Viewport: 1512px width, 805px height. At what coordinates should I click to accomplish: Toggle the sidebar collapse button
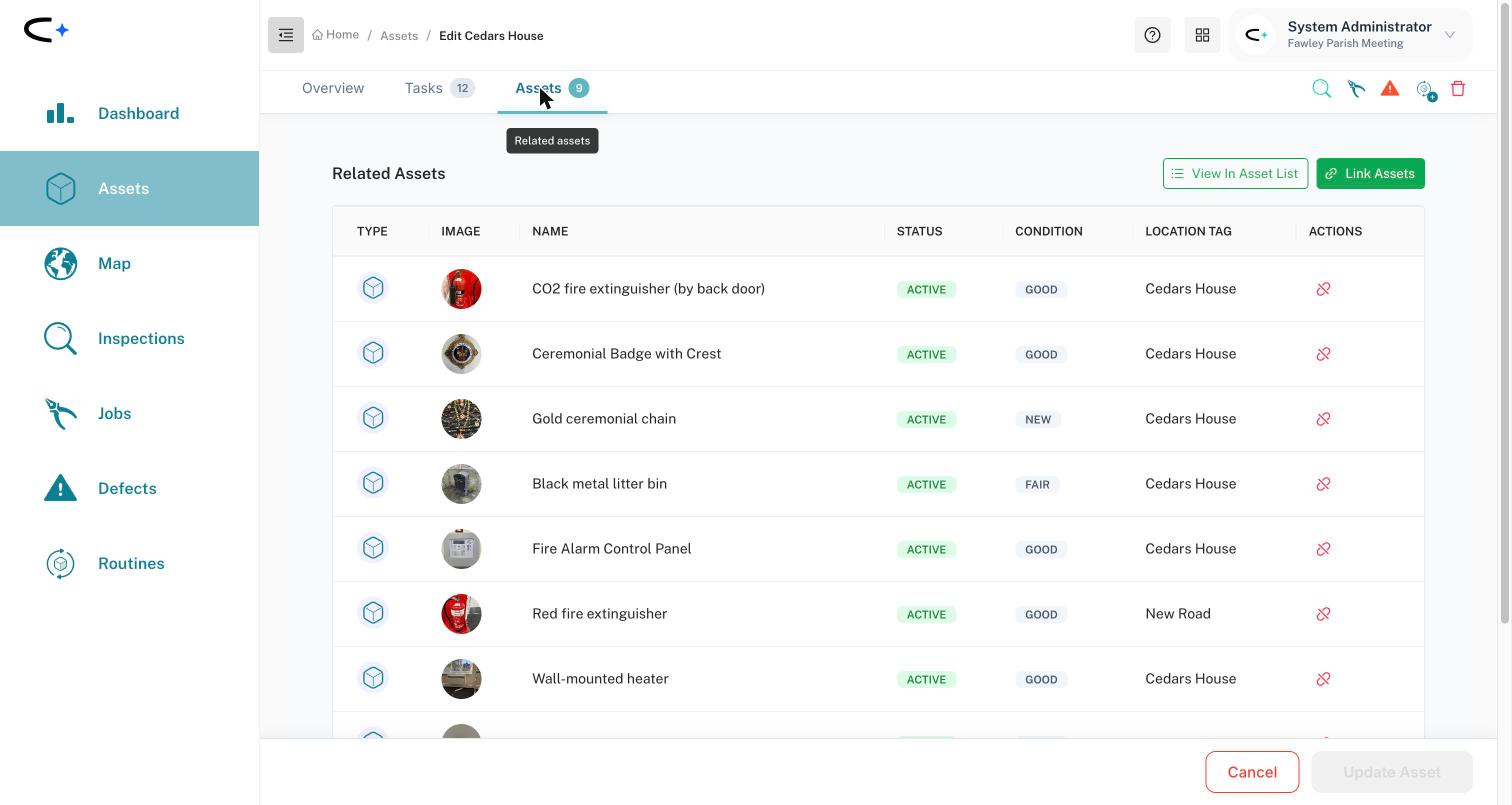tap(285, 35)
